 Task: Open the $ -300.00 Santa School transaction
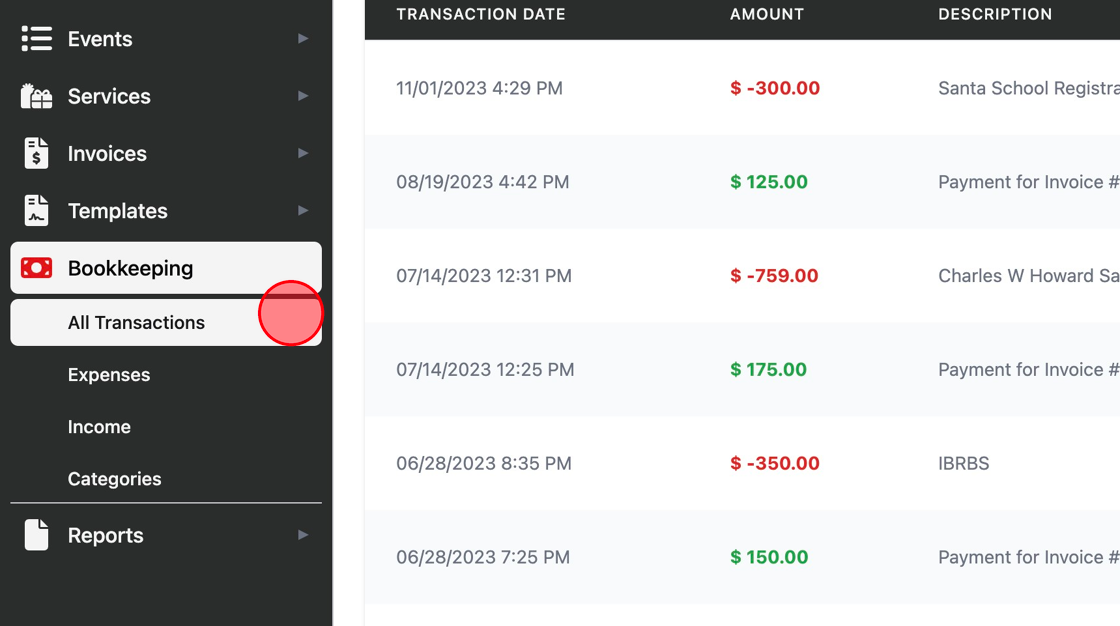(742, 88)
